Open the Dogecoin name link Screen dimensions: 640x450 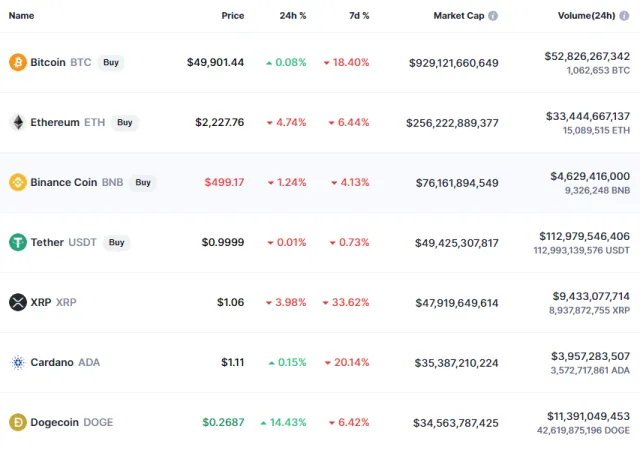[x=54, y=423]
